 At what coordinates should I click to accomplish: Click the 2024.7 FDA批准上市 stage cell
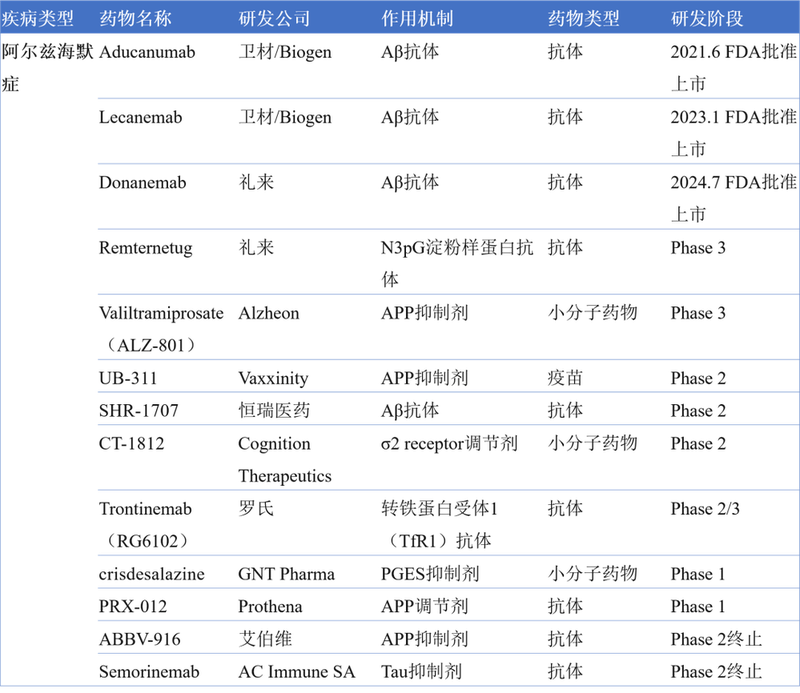(734, 198)
